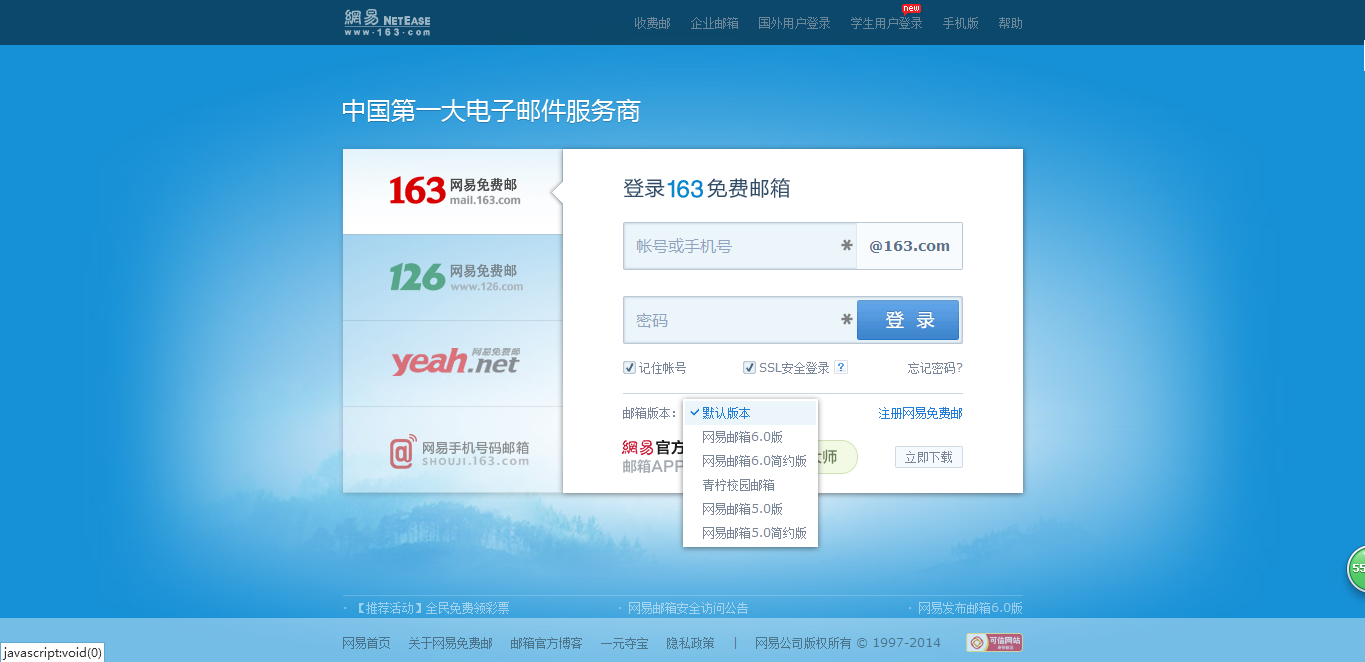Click the 可信网站 trust badge icon
1365x662 pixels.
[x=994, y=642]
